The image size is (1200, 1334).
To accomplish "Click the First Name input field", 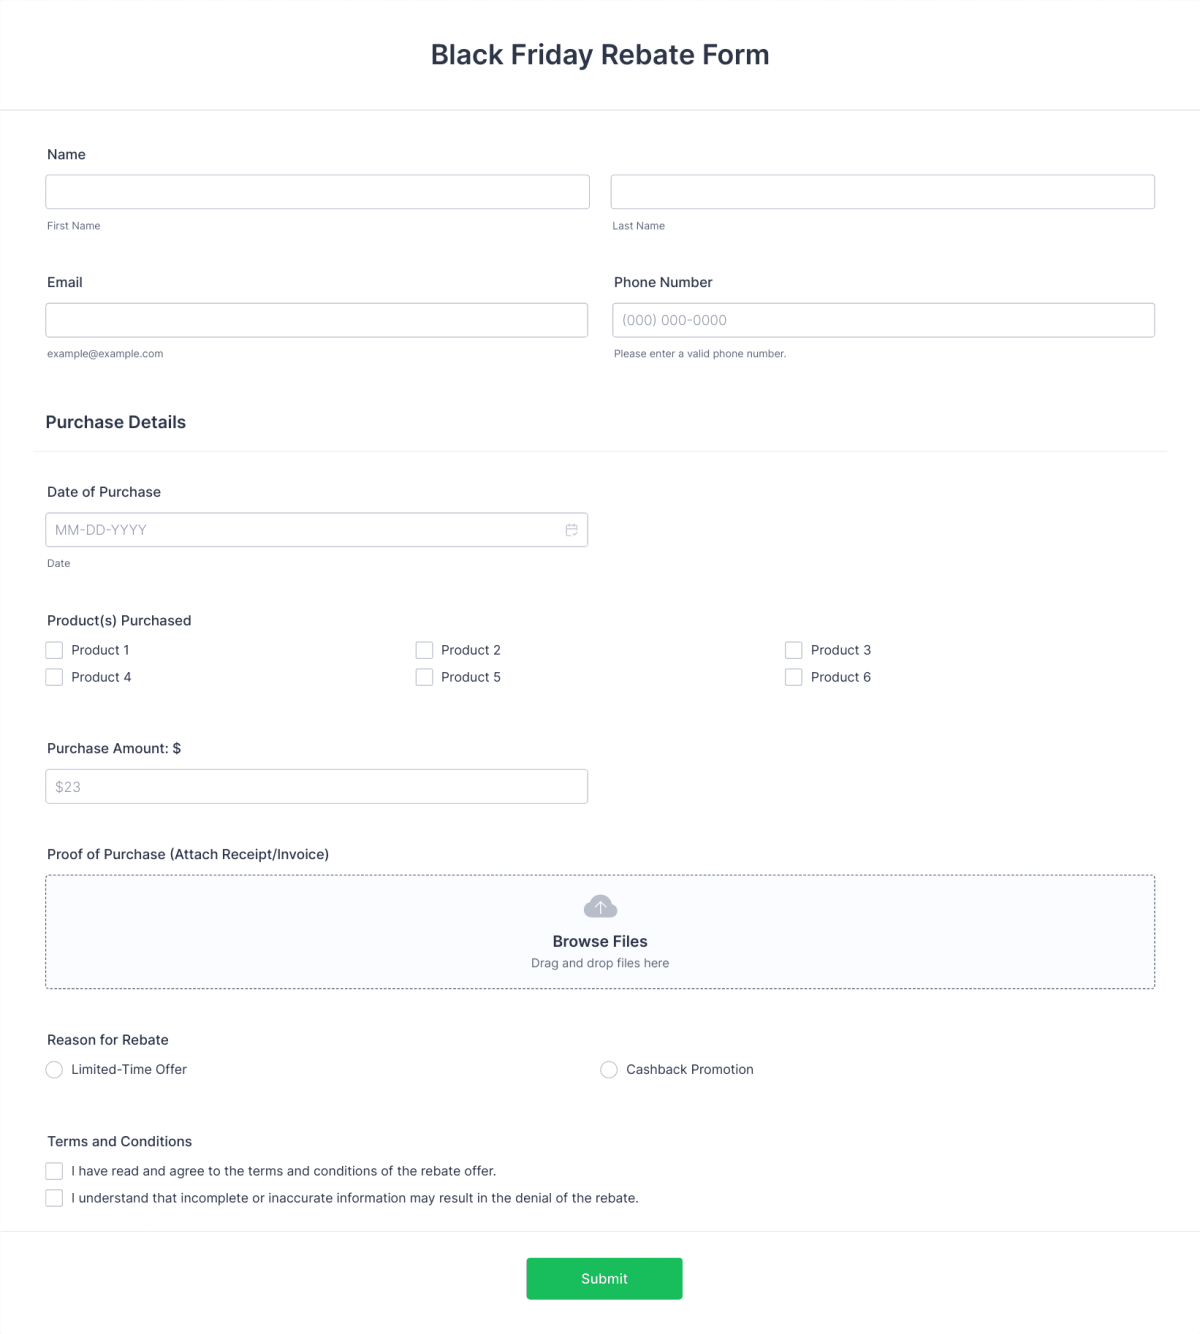I will pos(317,191).
